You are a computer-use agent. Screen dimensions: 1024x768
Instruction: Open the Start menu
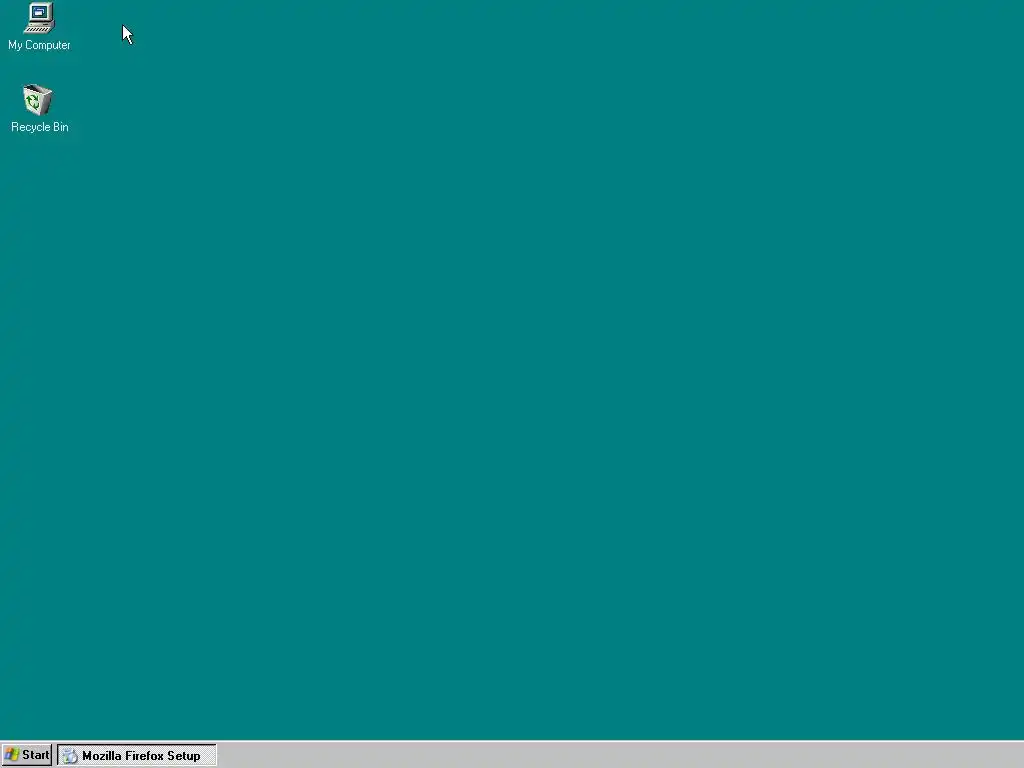pyautogui.click(x=27, y=755)
